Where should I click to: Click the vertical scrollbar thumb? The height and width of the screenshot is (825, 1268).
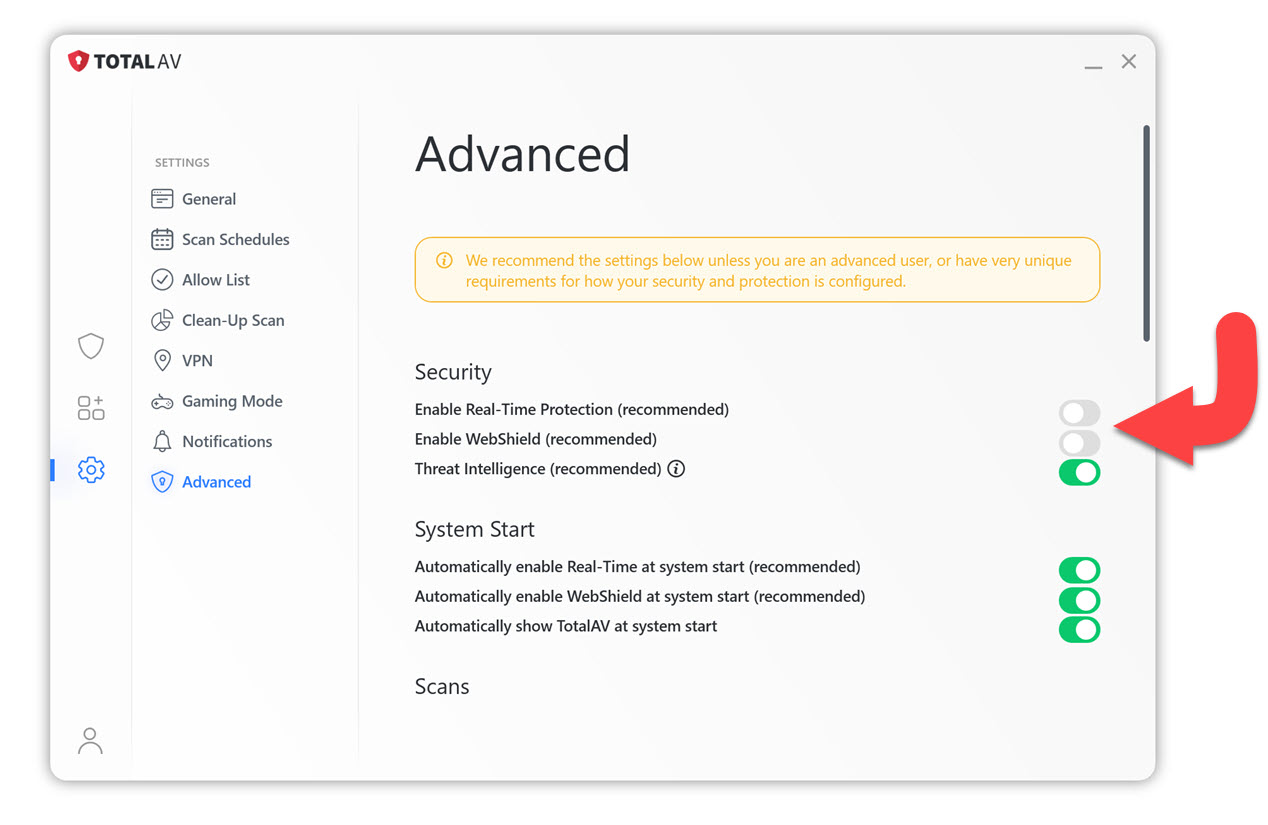[x=1146, y=233]
